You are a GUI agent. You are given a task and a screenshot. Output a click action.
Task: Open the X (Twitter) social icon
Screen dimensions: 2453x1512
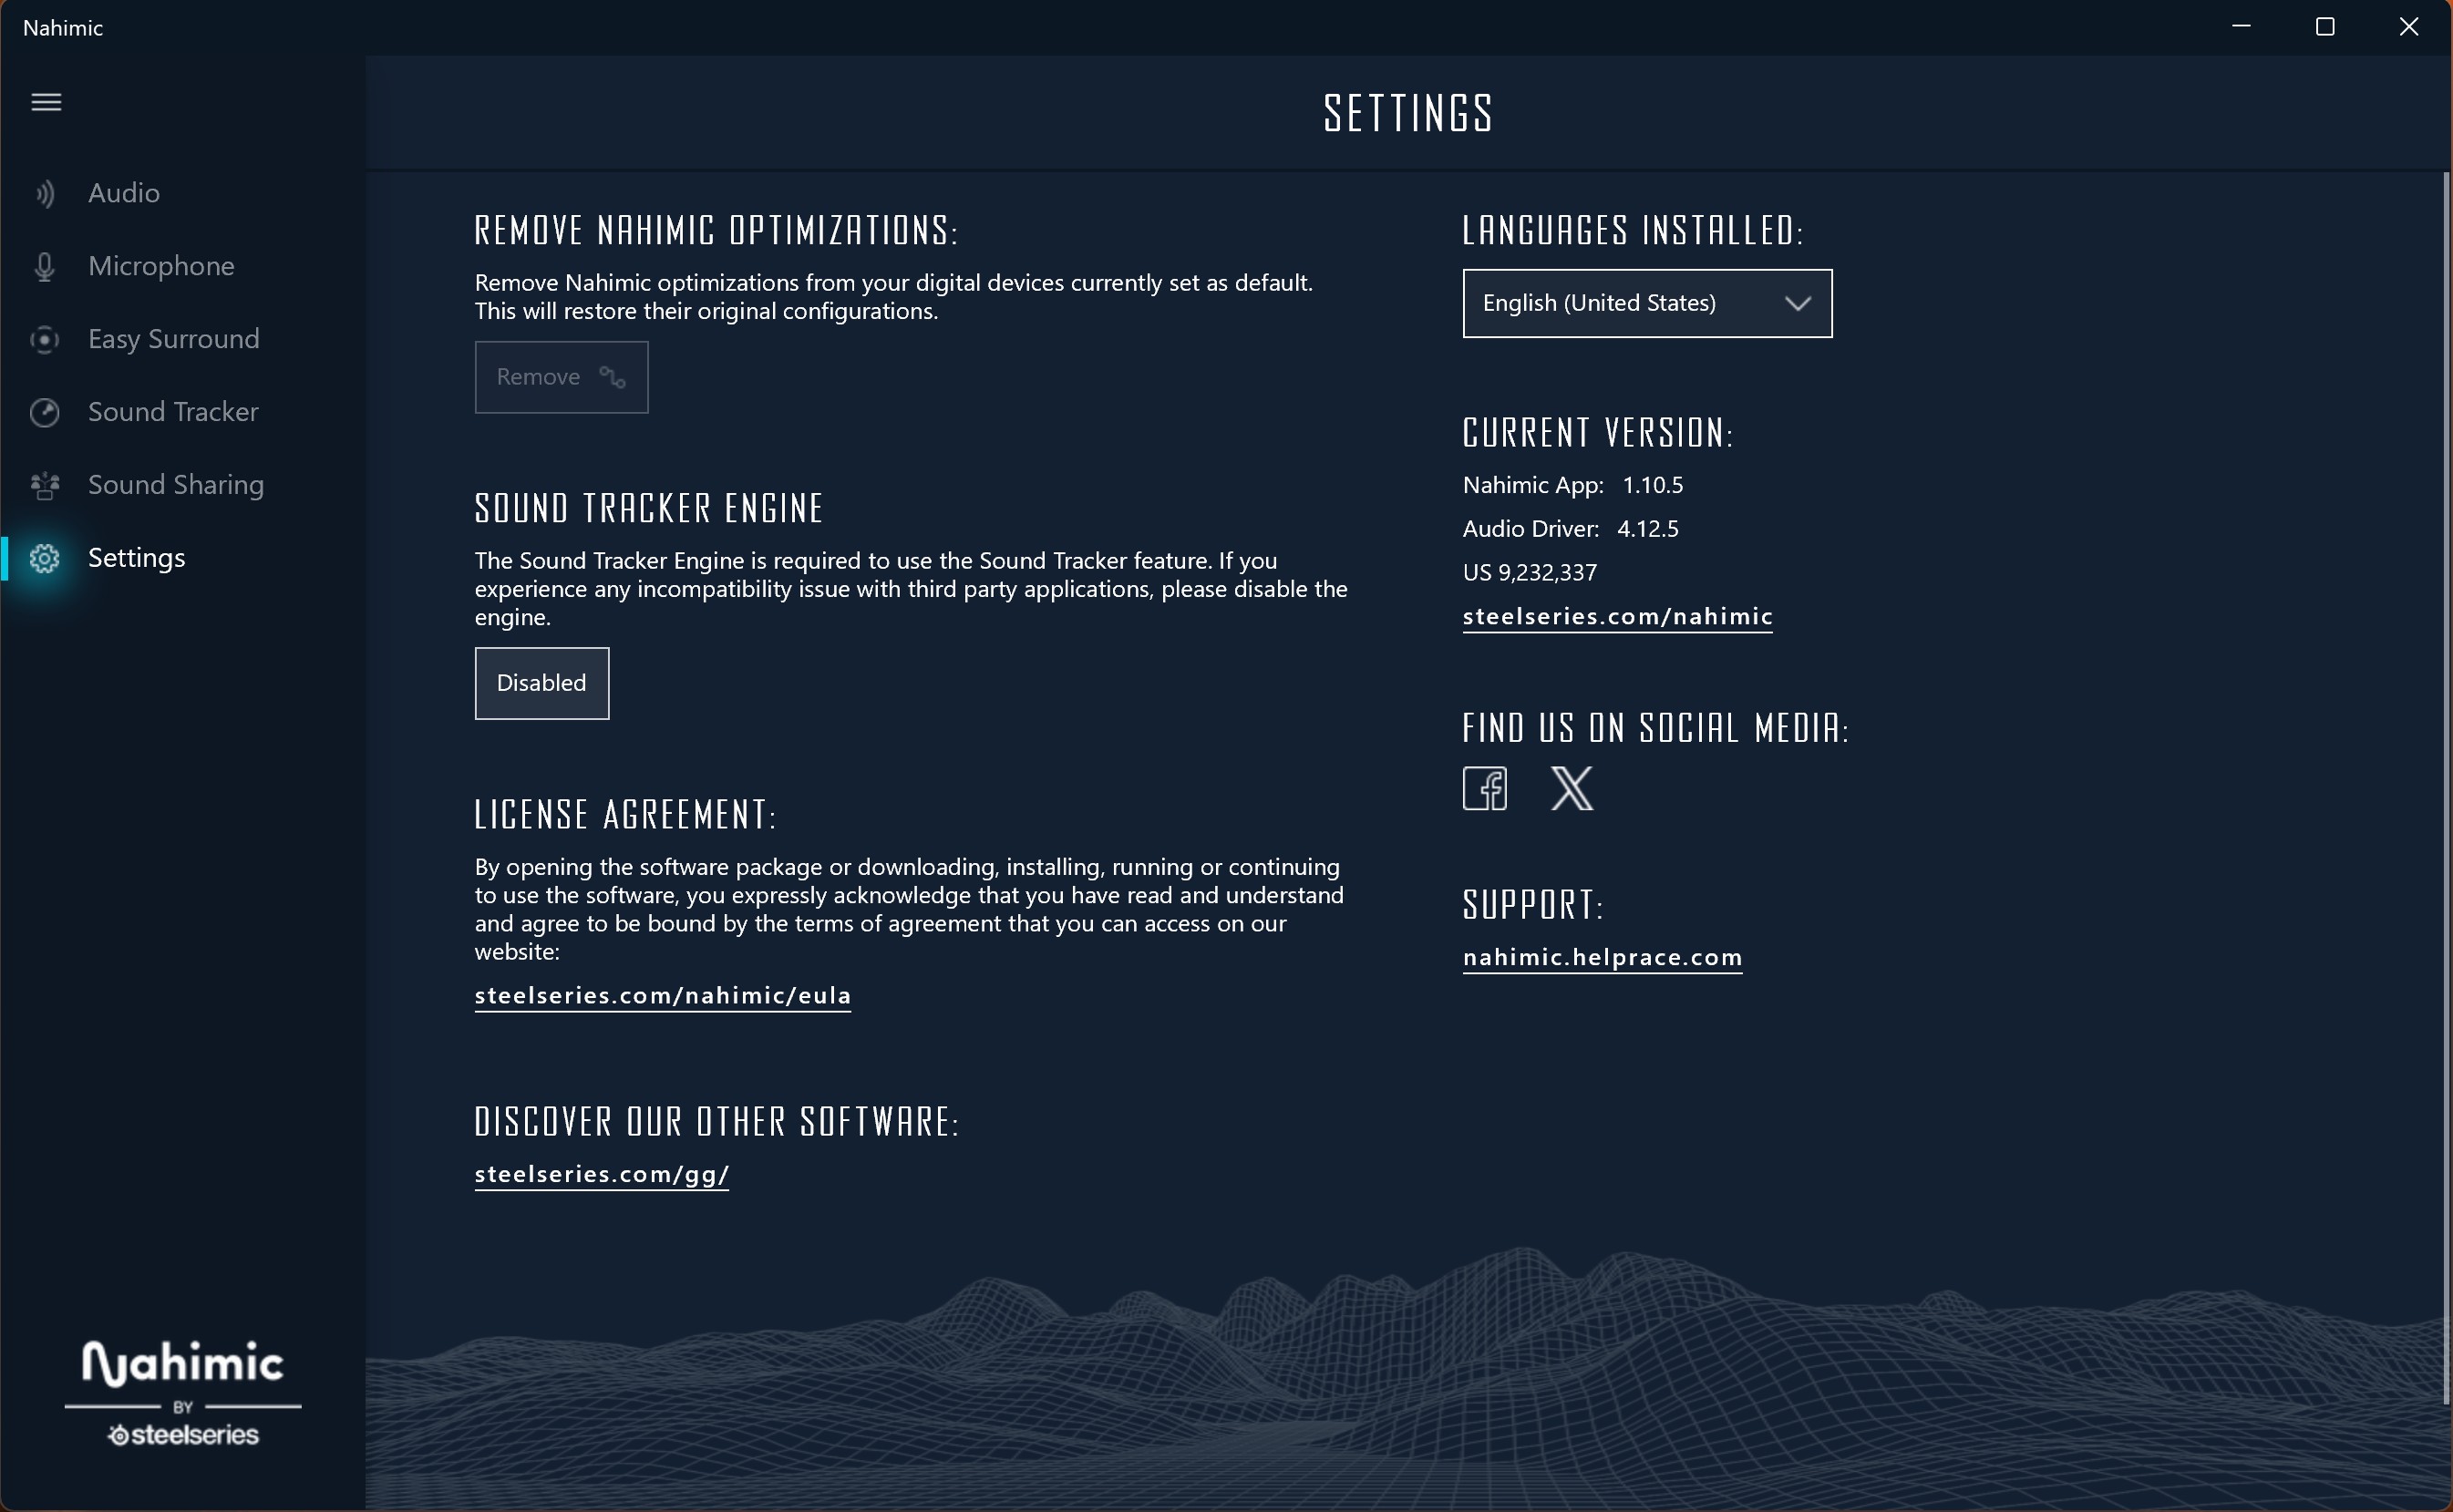[x=1571, y=789]
